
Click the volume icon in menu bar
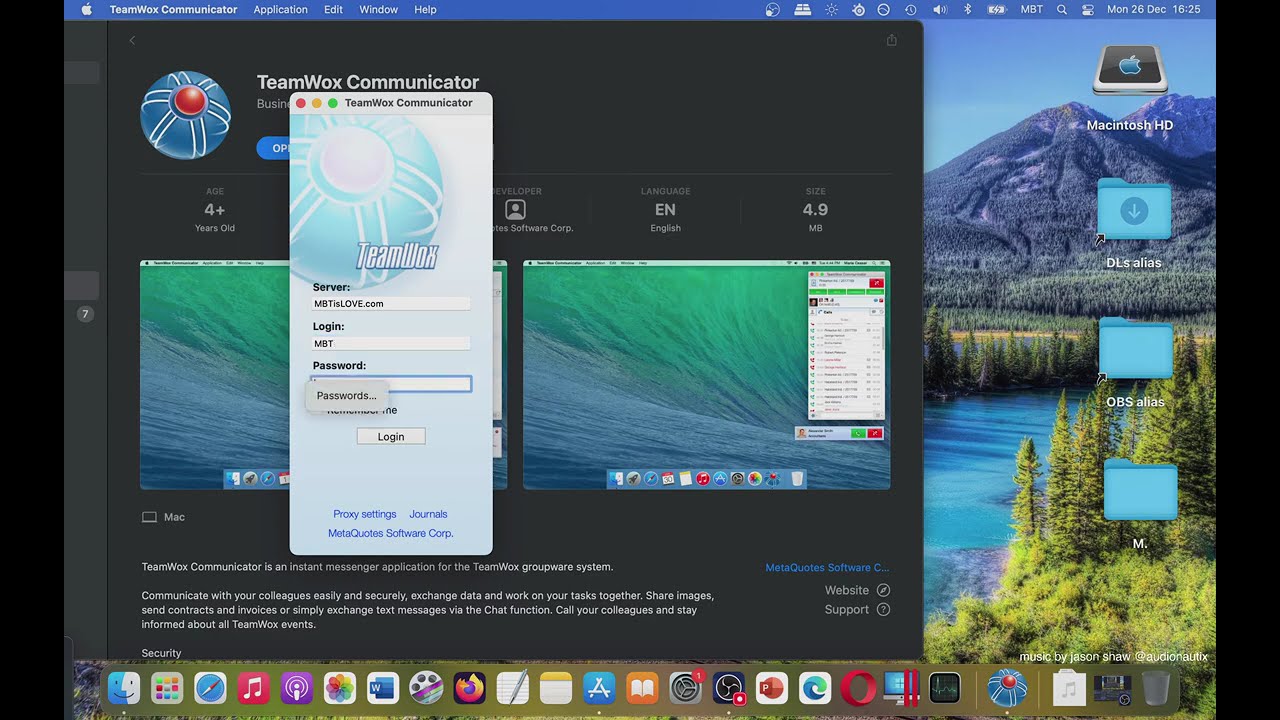click(940, 9)
